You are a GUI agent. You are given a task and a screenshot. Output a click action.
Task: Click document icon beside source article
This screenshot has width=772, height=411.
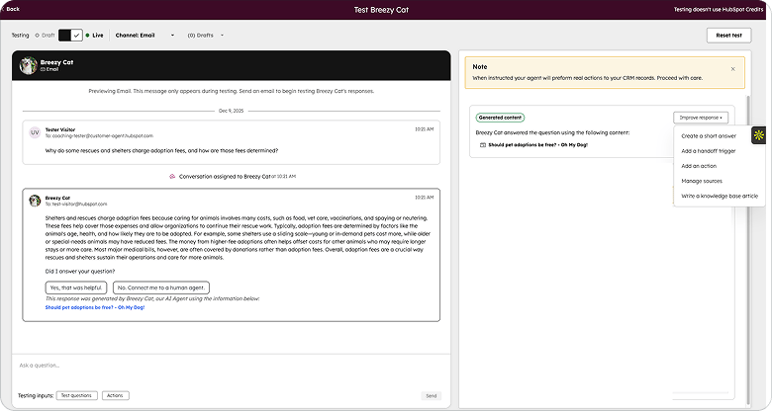coord(482,145)
